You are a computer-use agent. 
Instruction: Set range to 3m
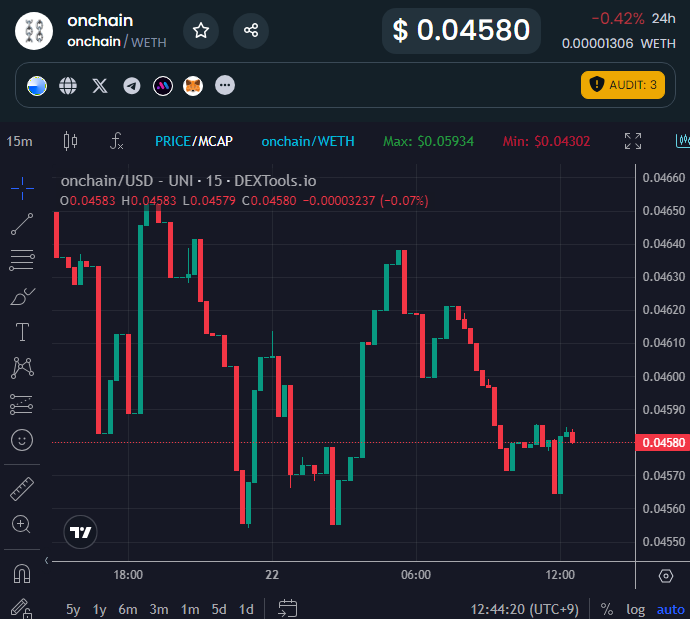[159, 609]
